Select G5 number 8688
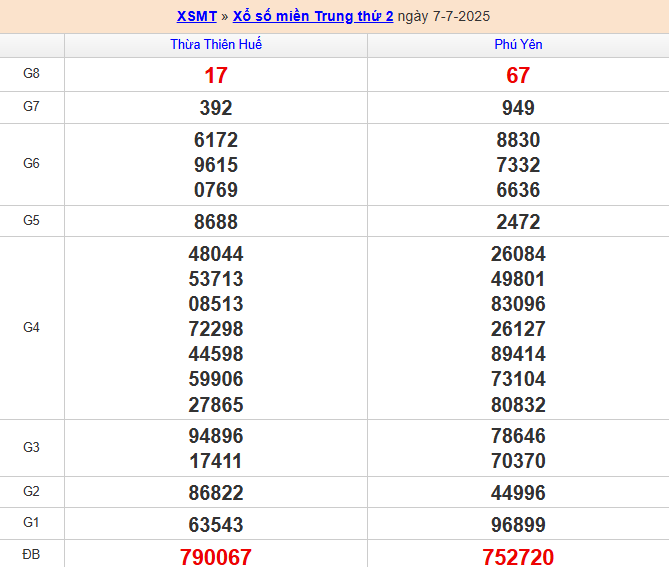The image size is (669, 567). [216, 222]
